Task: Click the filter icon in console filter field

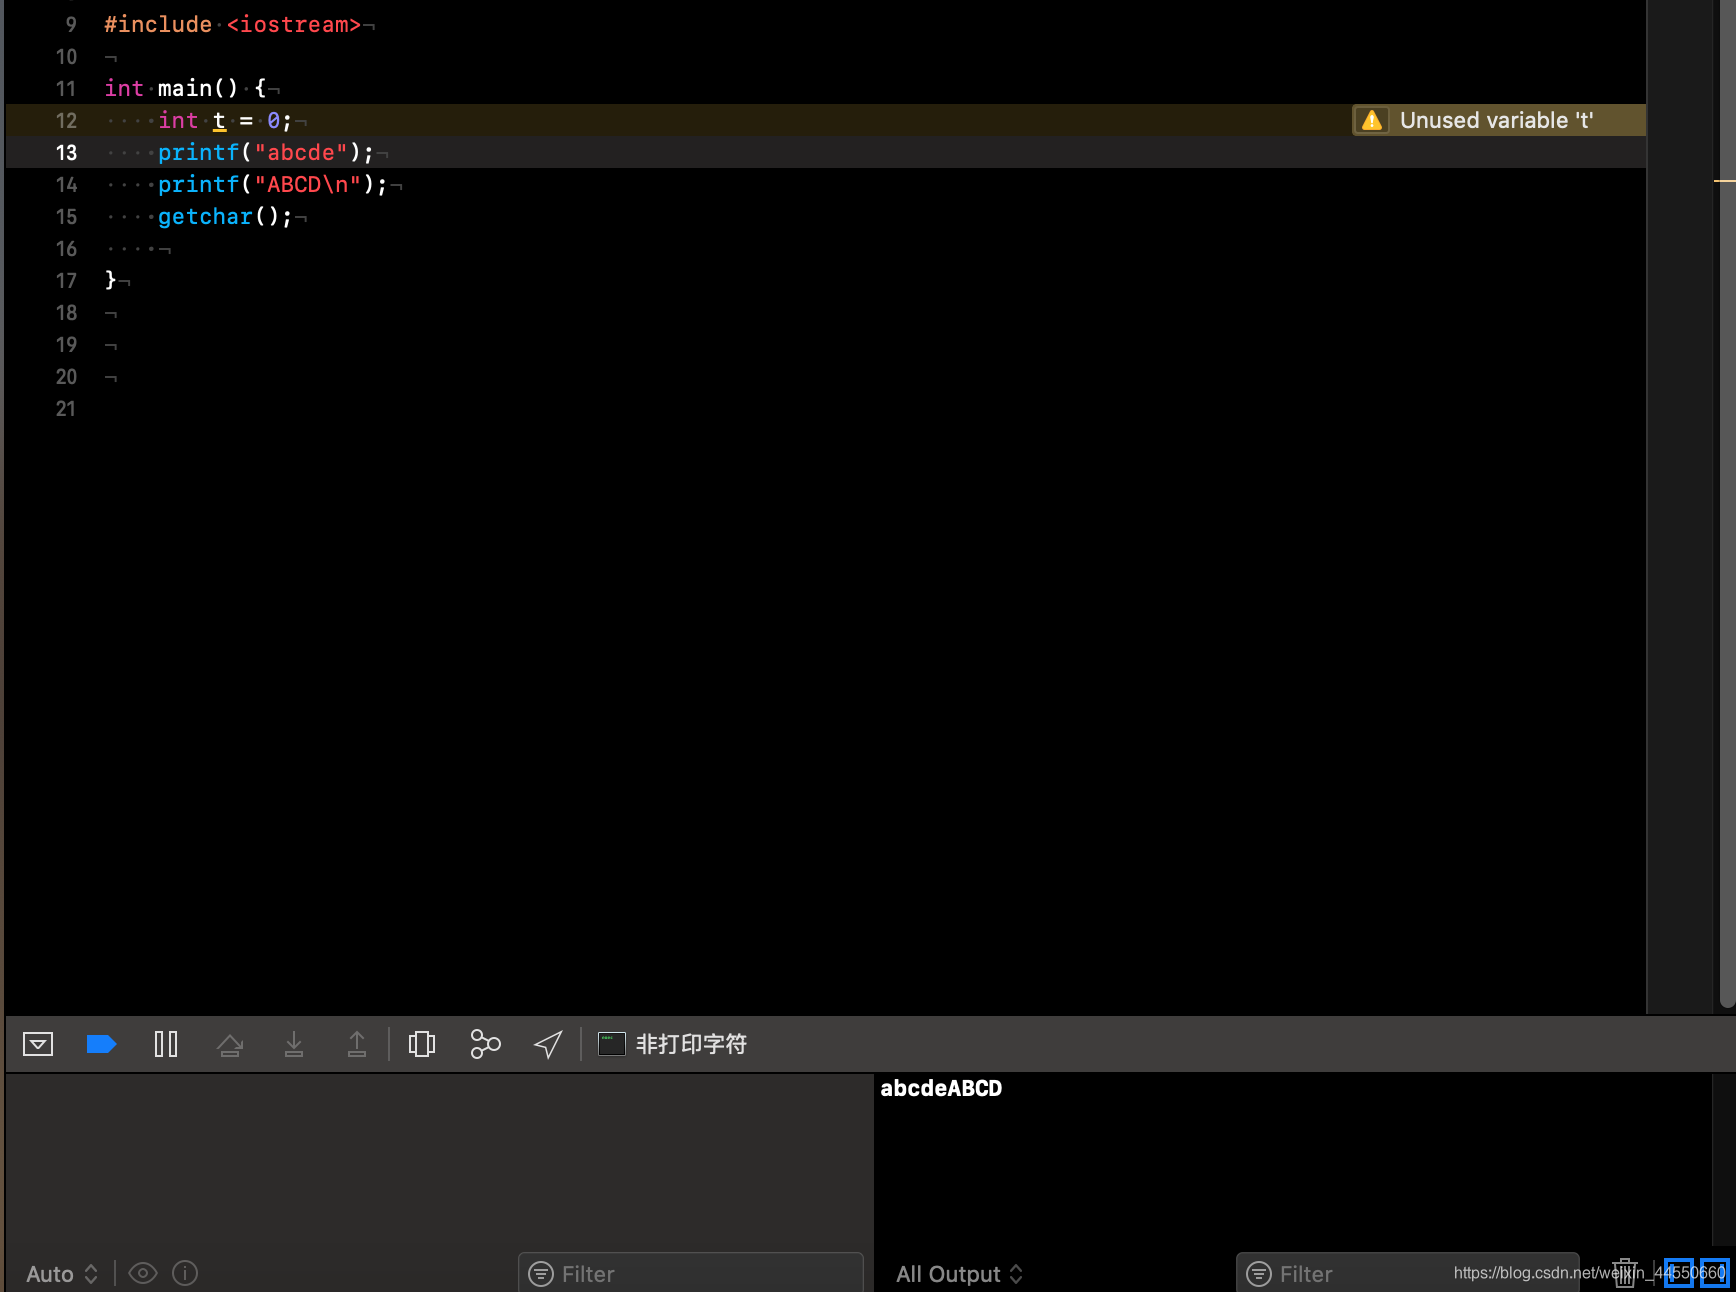Action: (x=1259, y=1273)
